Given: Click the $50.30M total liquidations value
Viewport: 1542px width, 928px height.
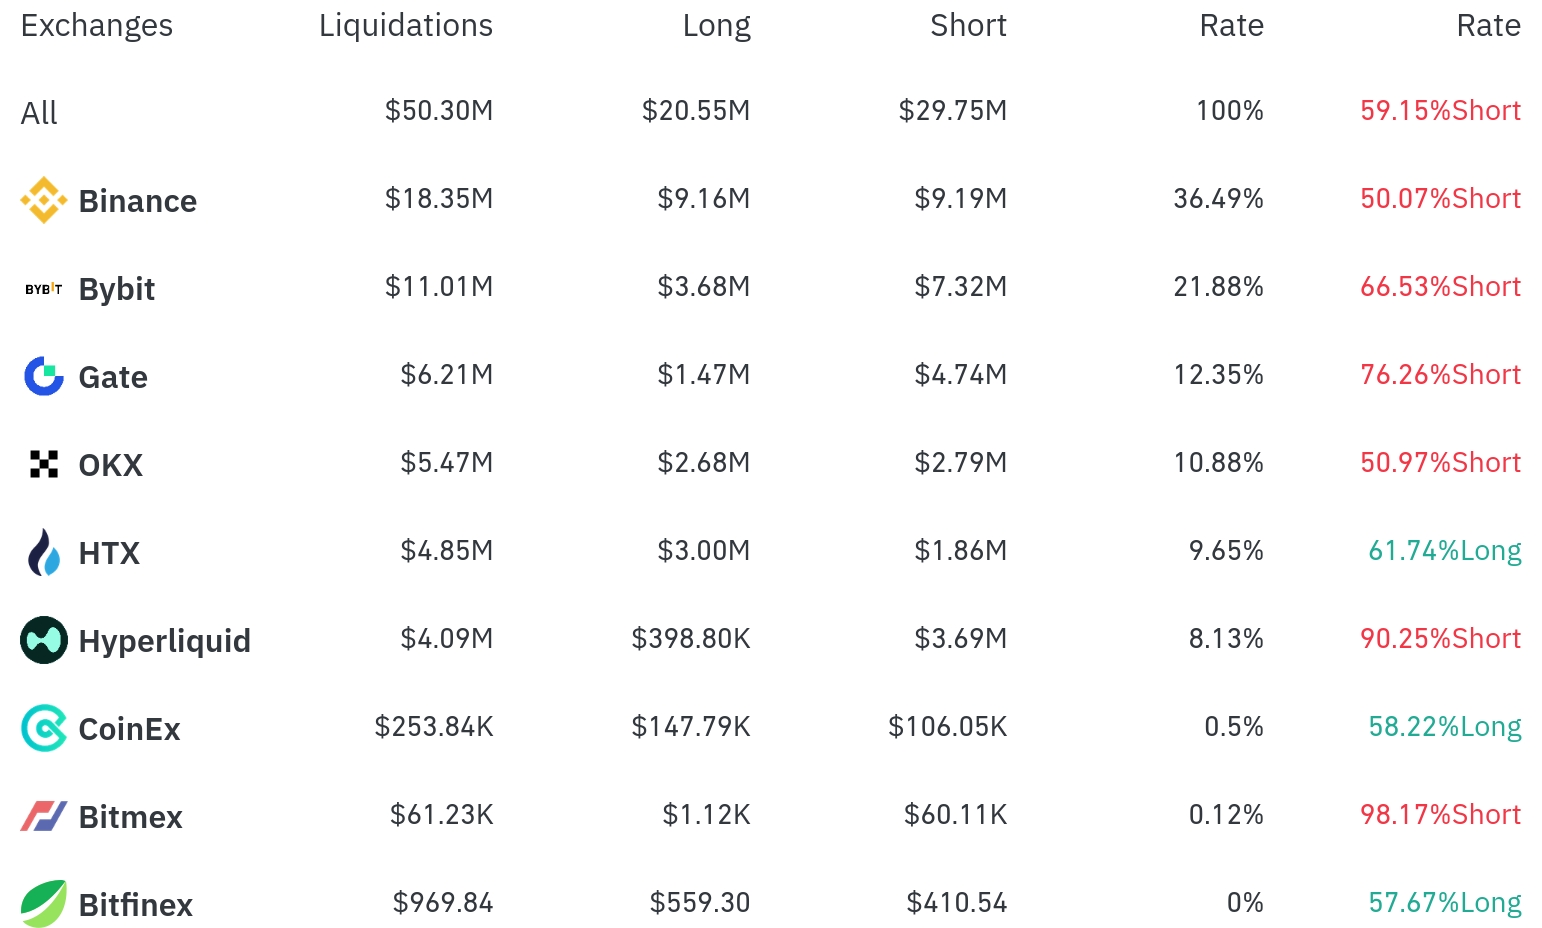Looking at the screenshot, I should coord(439,111).
